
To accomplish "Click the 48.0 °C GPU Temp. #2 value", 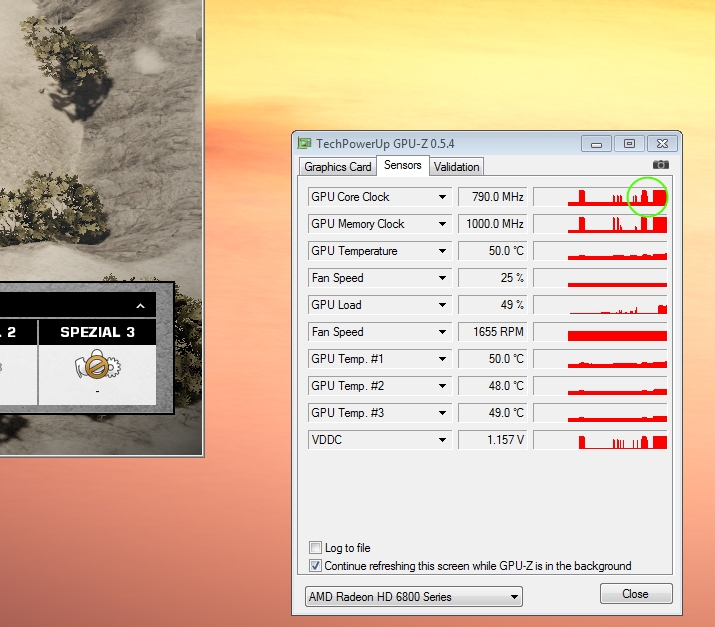I will [493, 386].
